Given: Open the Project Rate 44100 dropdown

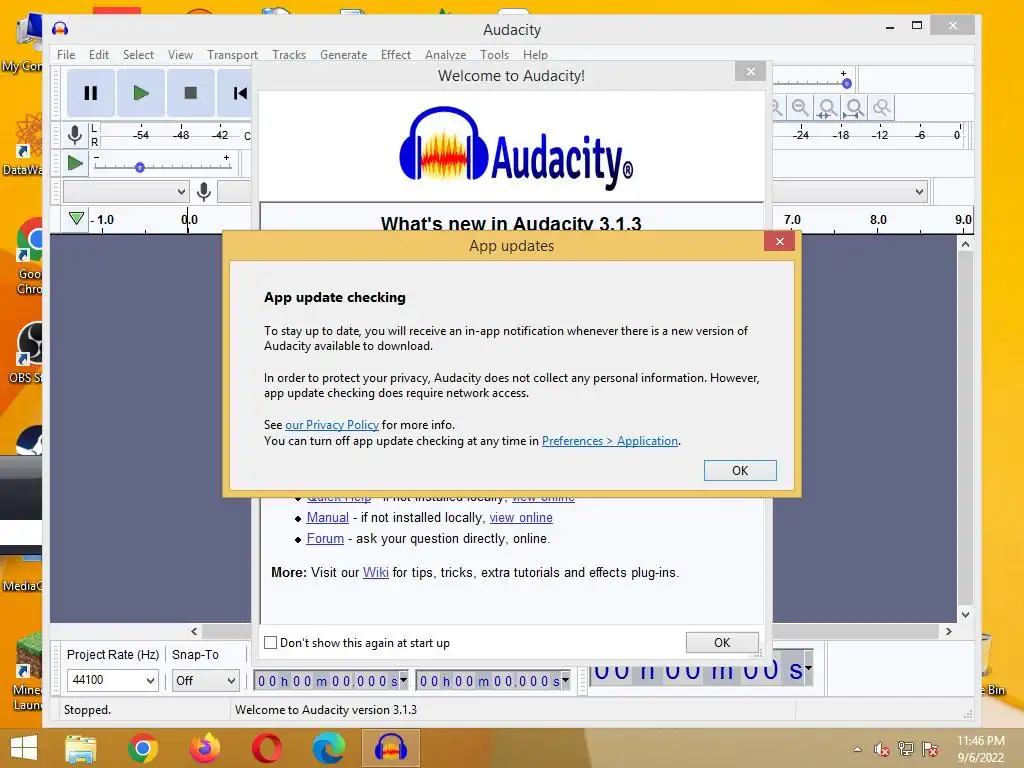Looking at the screenshot, I should point(113,680).
